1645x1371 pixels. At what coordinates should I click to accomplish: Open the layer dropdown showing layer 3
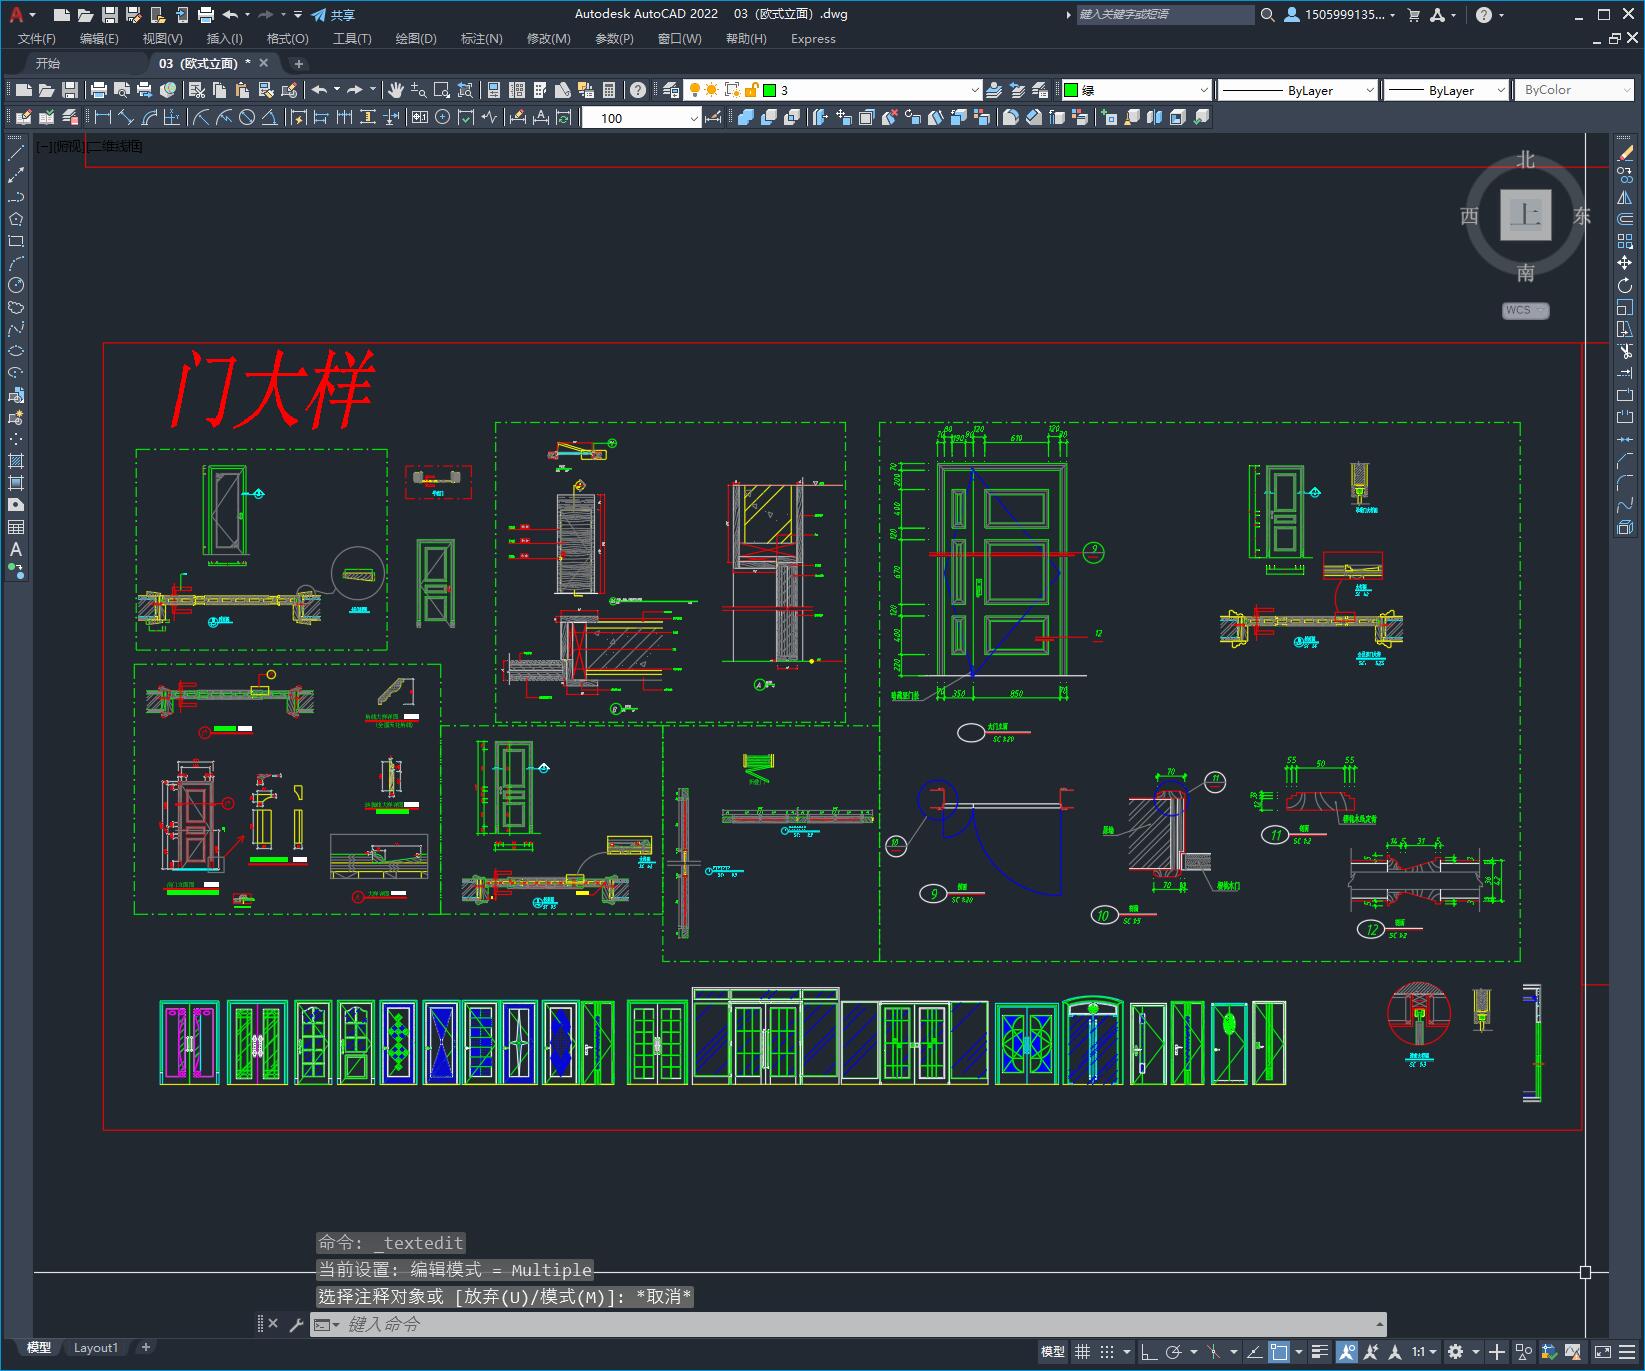pyautogui.click(x=833, y=90)
